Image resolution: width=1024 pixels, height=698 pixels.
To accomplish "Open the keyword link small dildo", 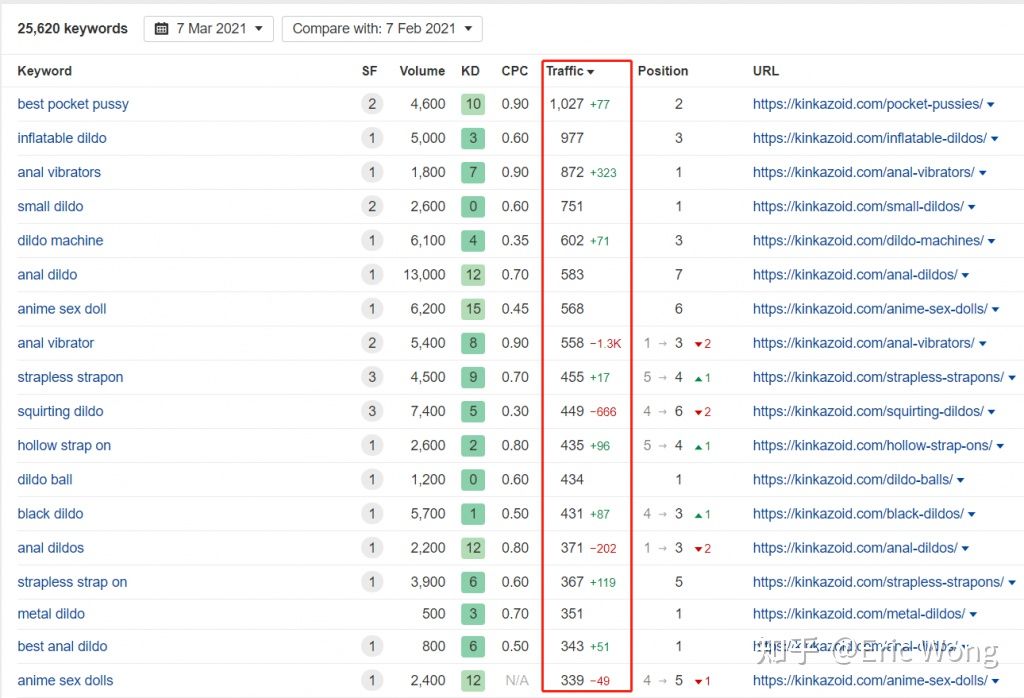I will (50, 206).
